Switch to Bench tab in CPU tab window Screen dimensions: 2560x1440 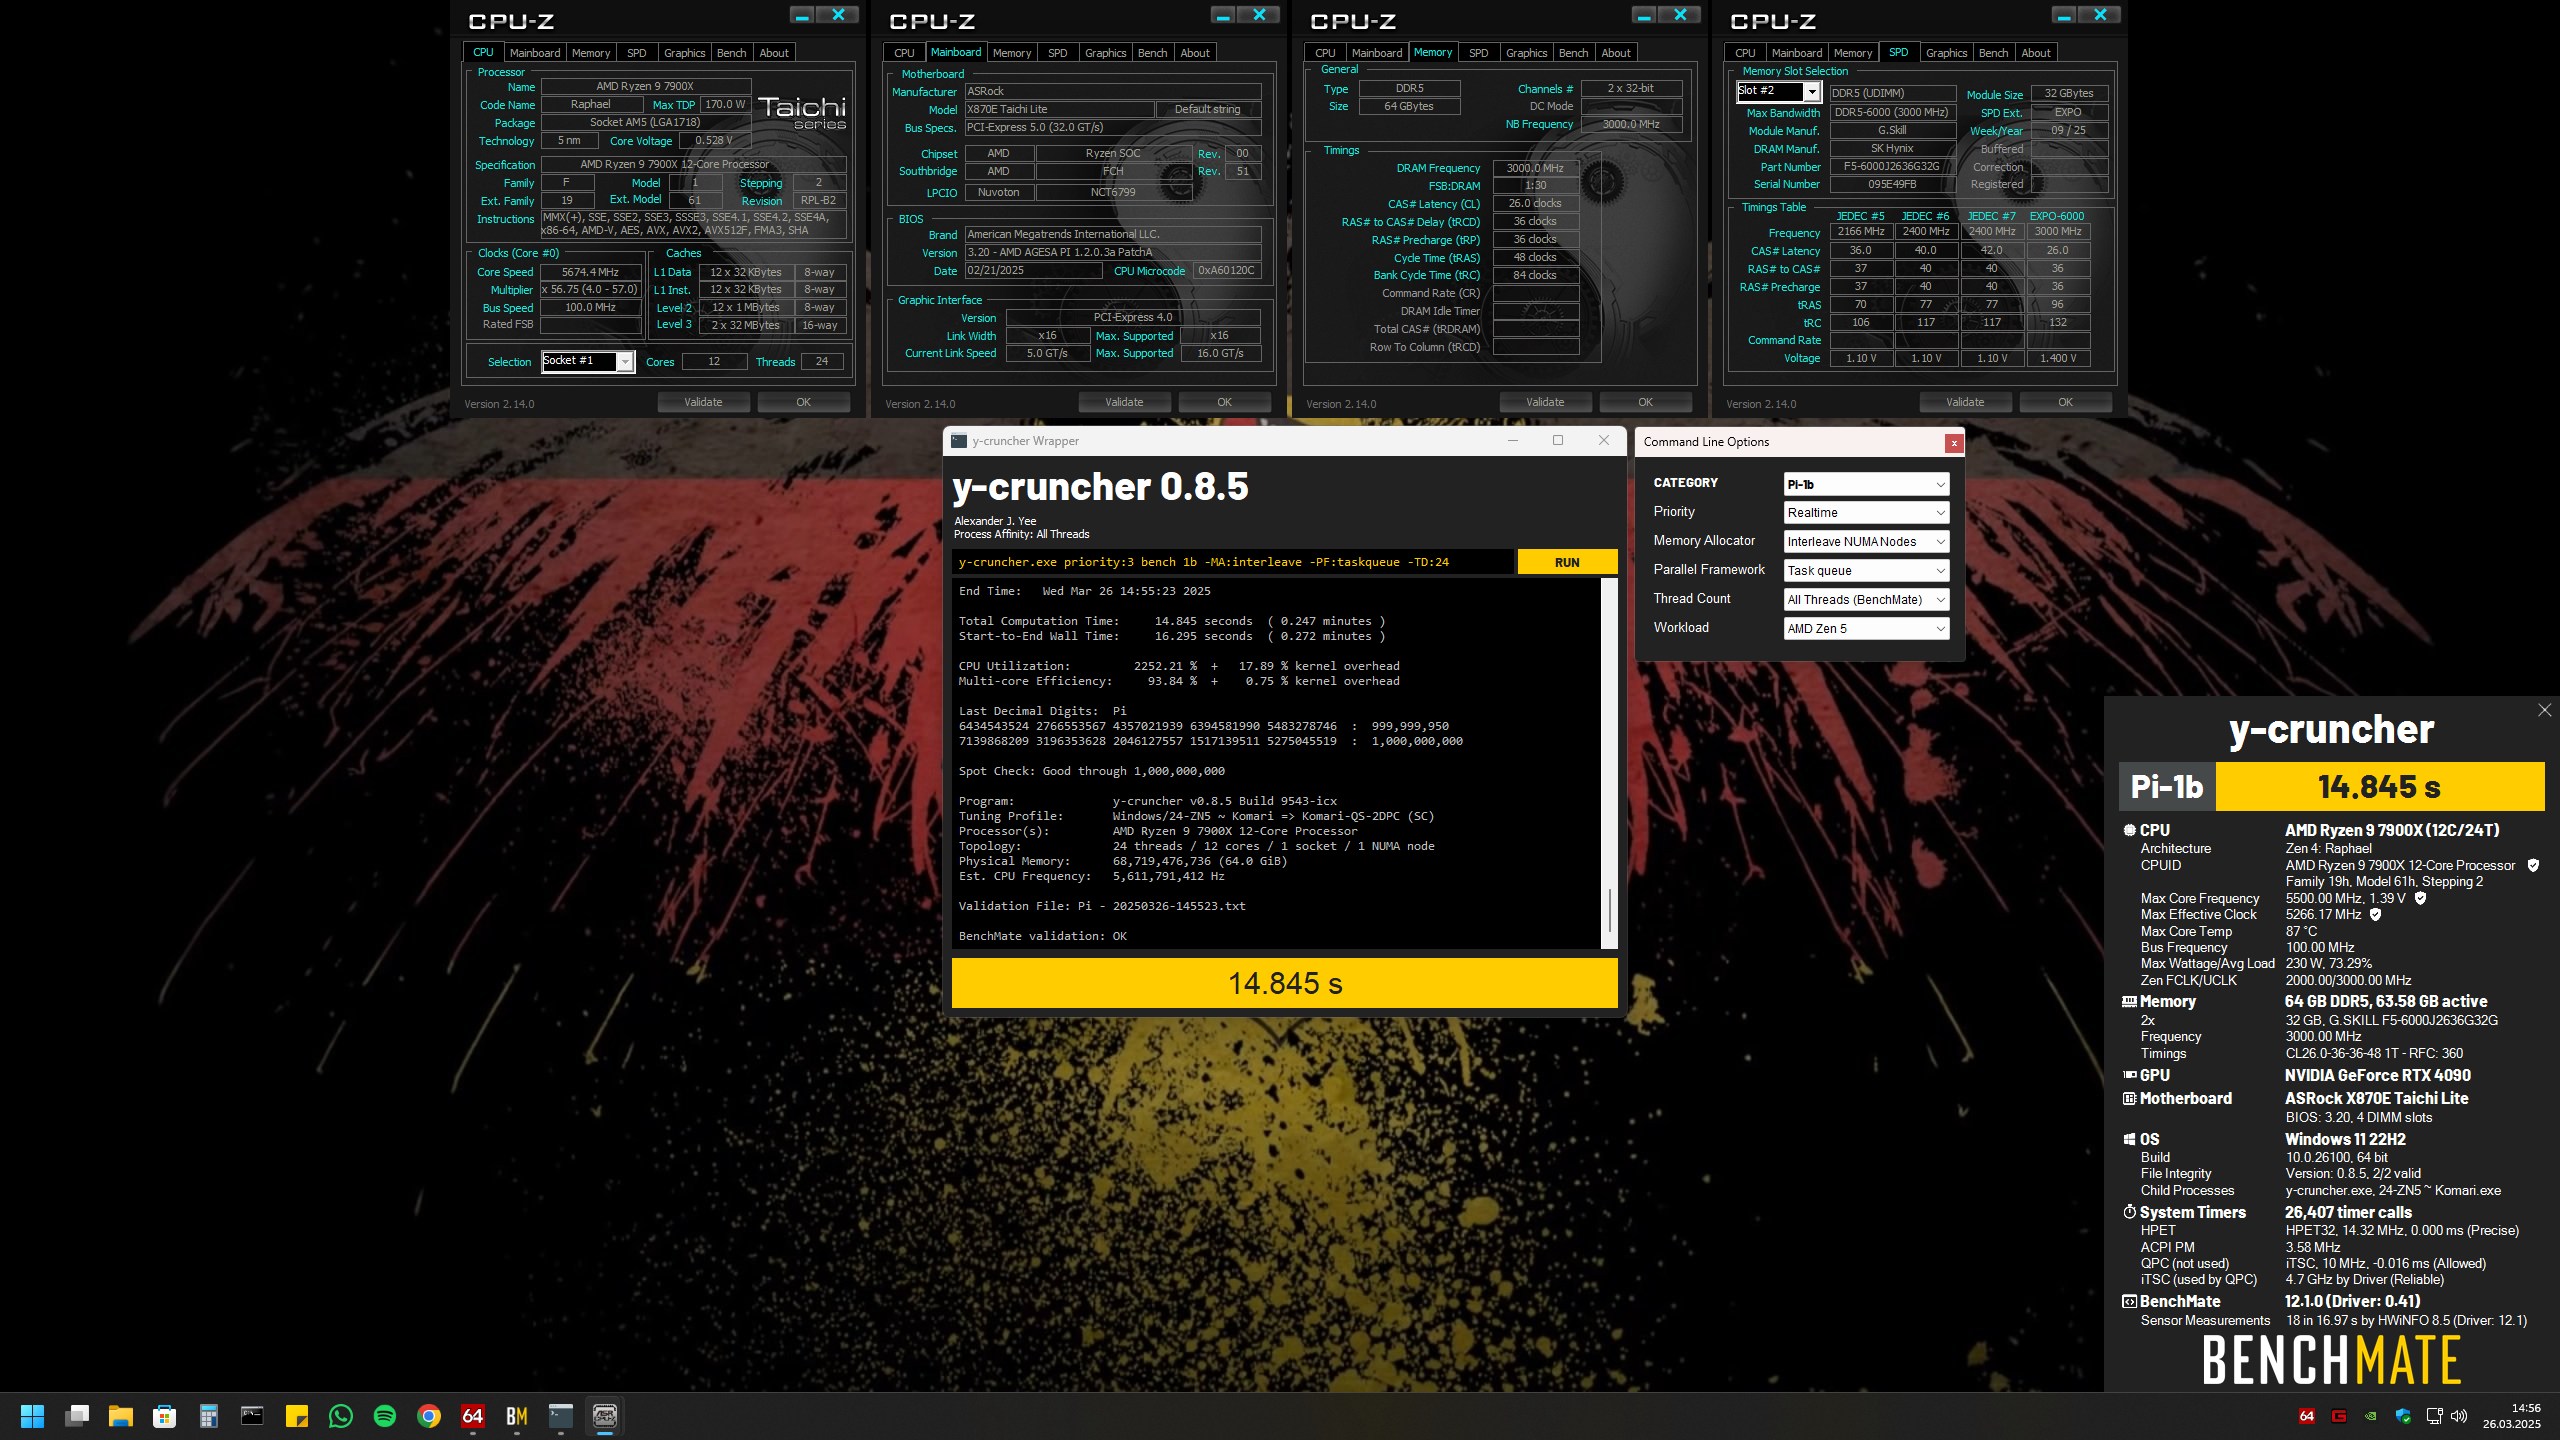tap(731, 53)
